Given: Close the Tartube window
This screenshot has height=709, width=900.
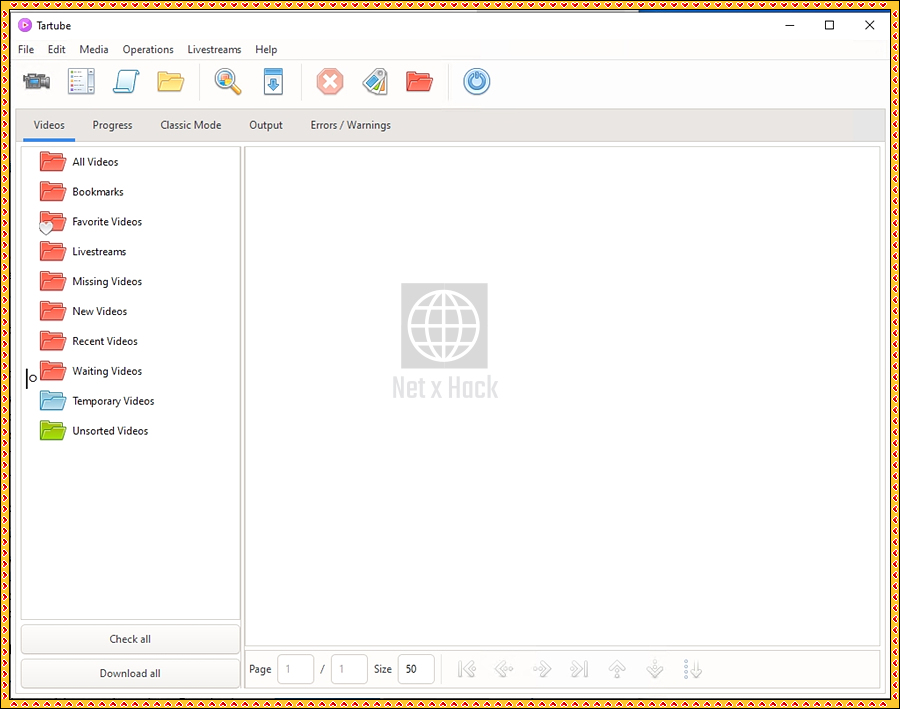Looking at the screenshot, I should point(870,25).
